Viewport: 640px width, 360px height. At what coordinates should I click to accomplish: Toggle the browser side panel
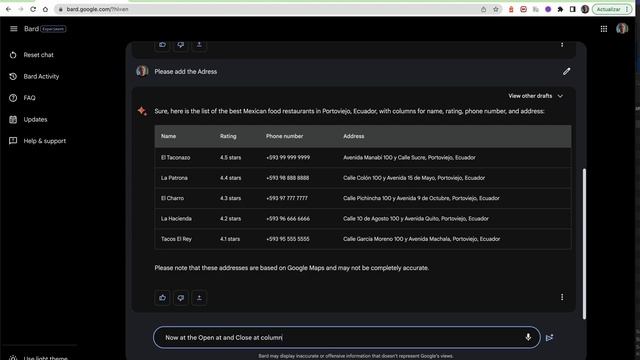coord(572,9)
